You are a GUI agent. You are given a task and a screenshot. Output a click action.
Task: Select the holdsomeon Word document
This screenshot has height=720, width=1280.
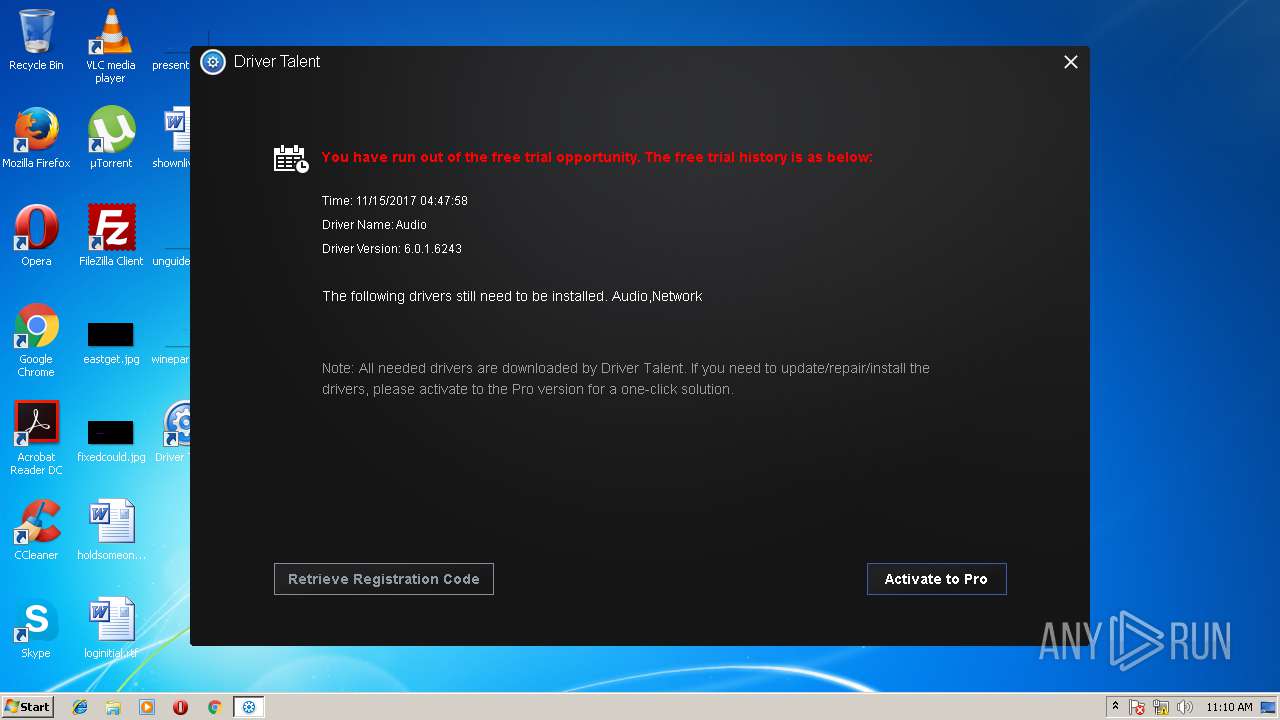[x=110, y=530]
